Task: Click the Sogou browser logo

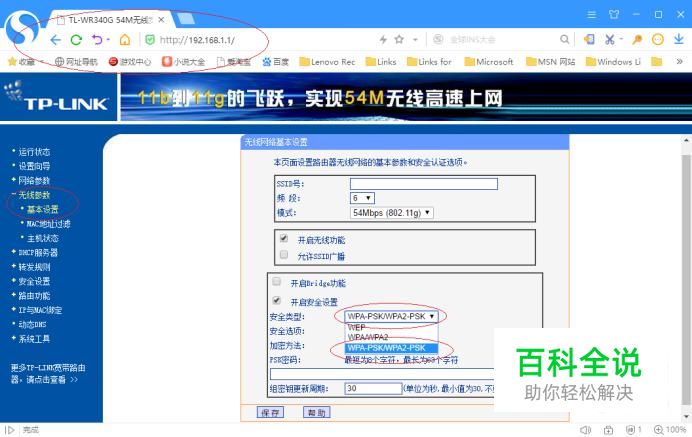Action: 22,27
